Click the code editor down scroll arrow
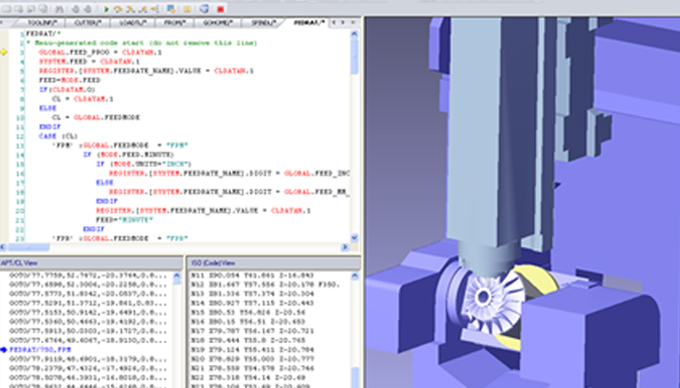This screenshot has height=388, width=680. 354,238
